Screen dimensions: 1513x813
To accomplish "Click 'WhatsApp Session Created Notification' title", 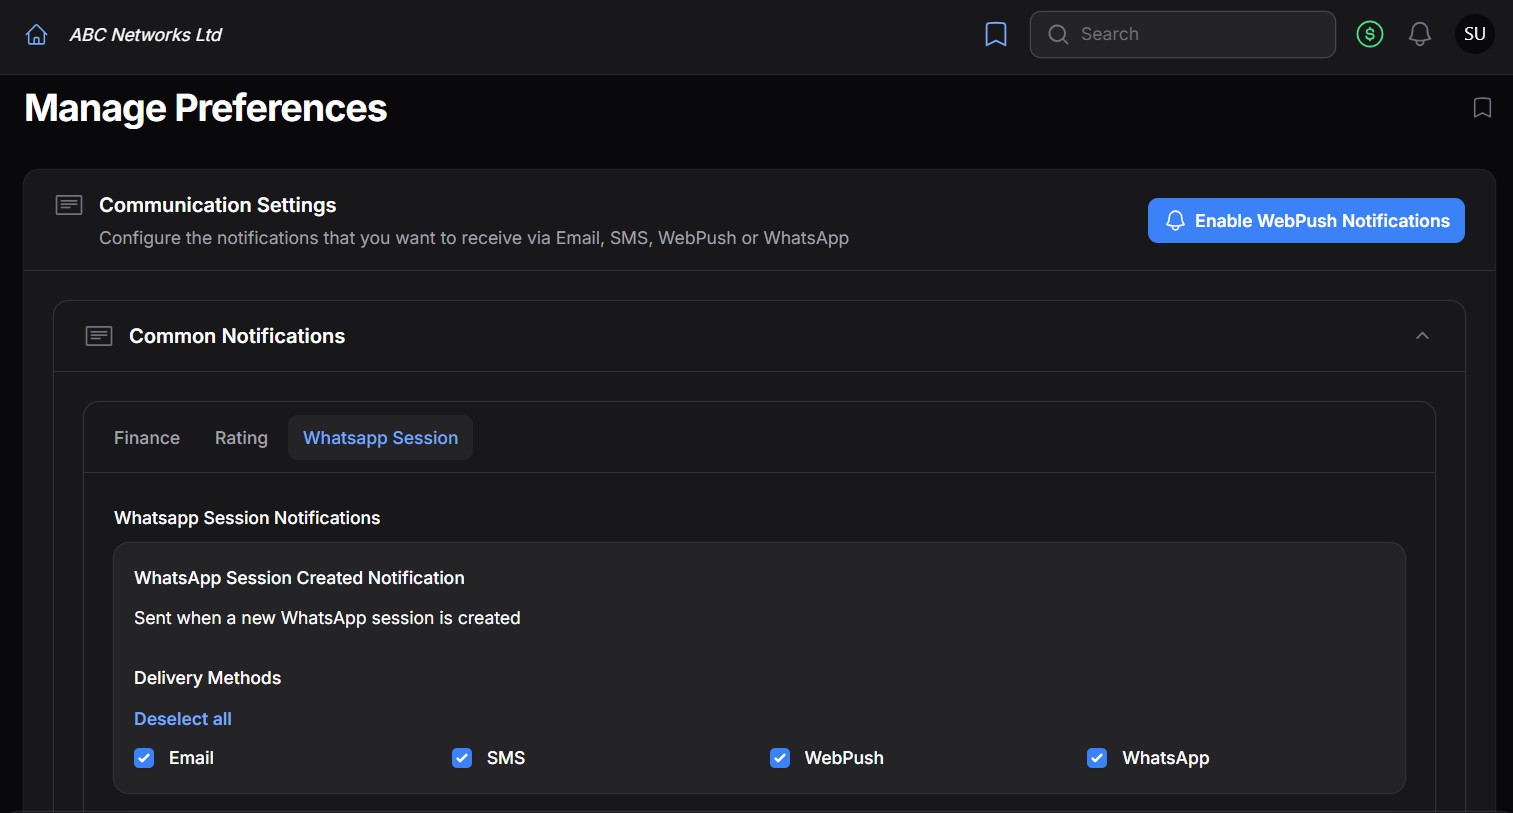I will click(299, 578).
